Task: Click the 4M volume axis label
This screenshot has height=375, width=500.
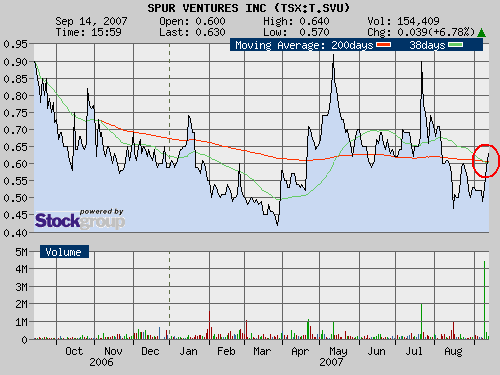Action: 21,269
